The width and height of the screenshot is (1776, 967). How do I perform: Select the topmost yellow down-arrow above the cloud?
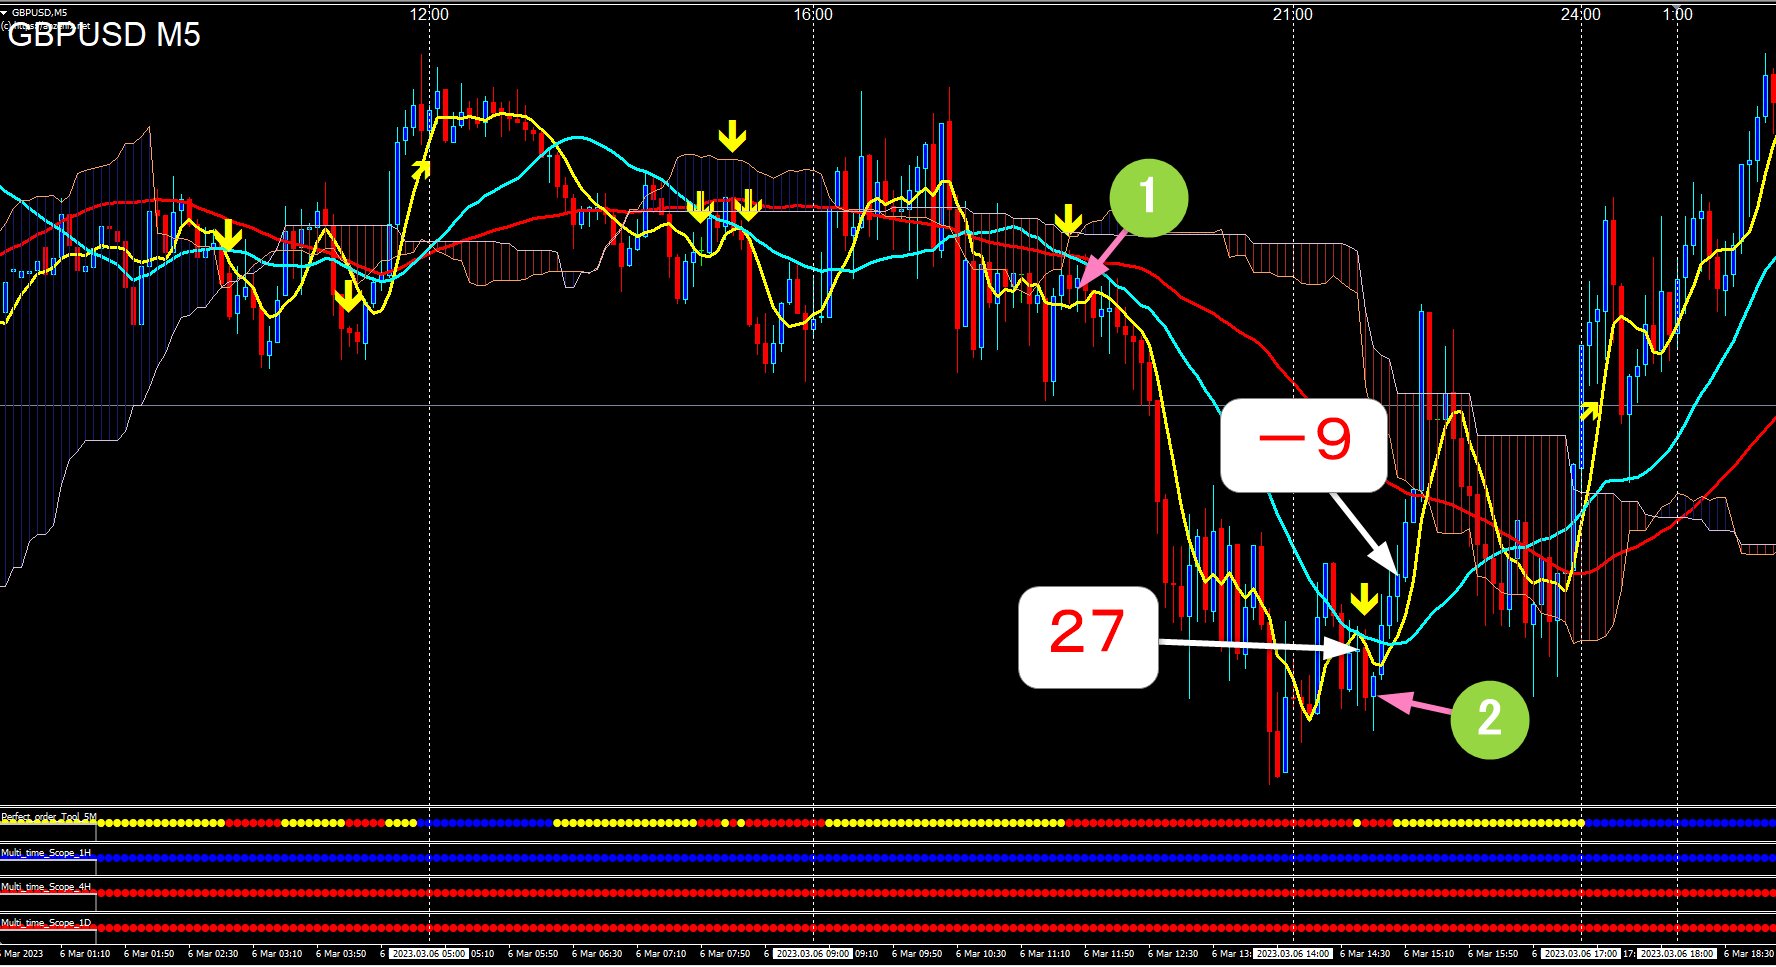point(732,137)
